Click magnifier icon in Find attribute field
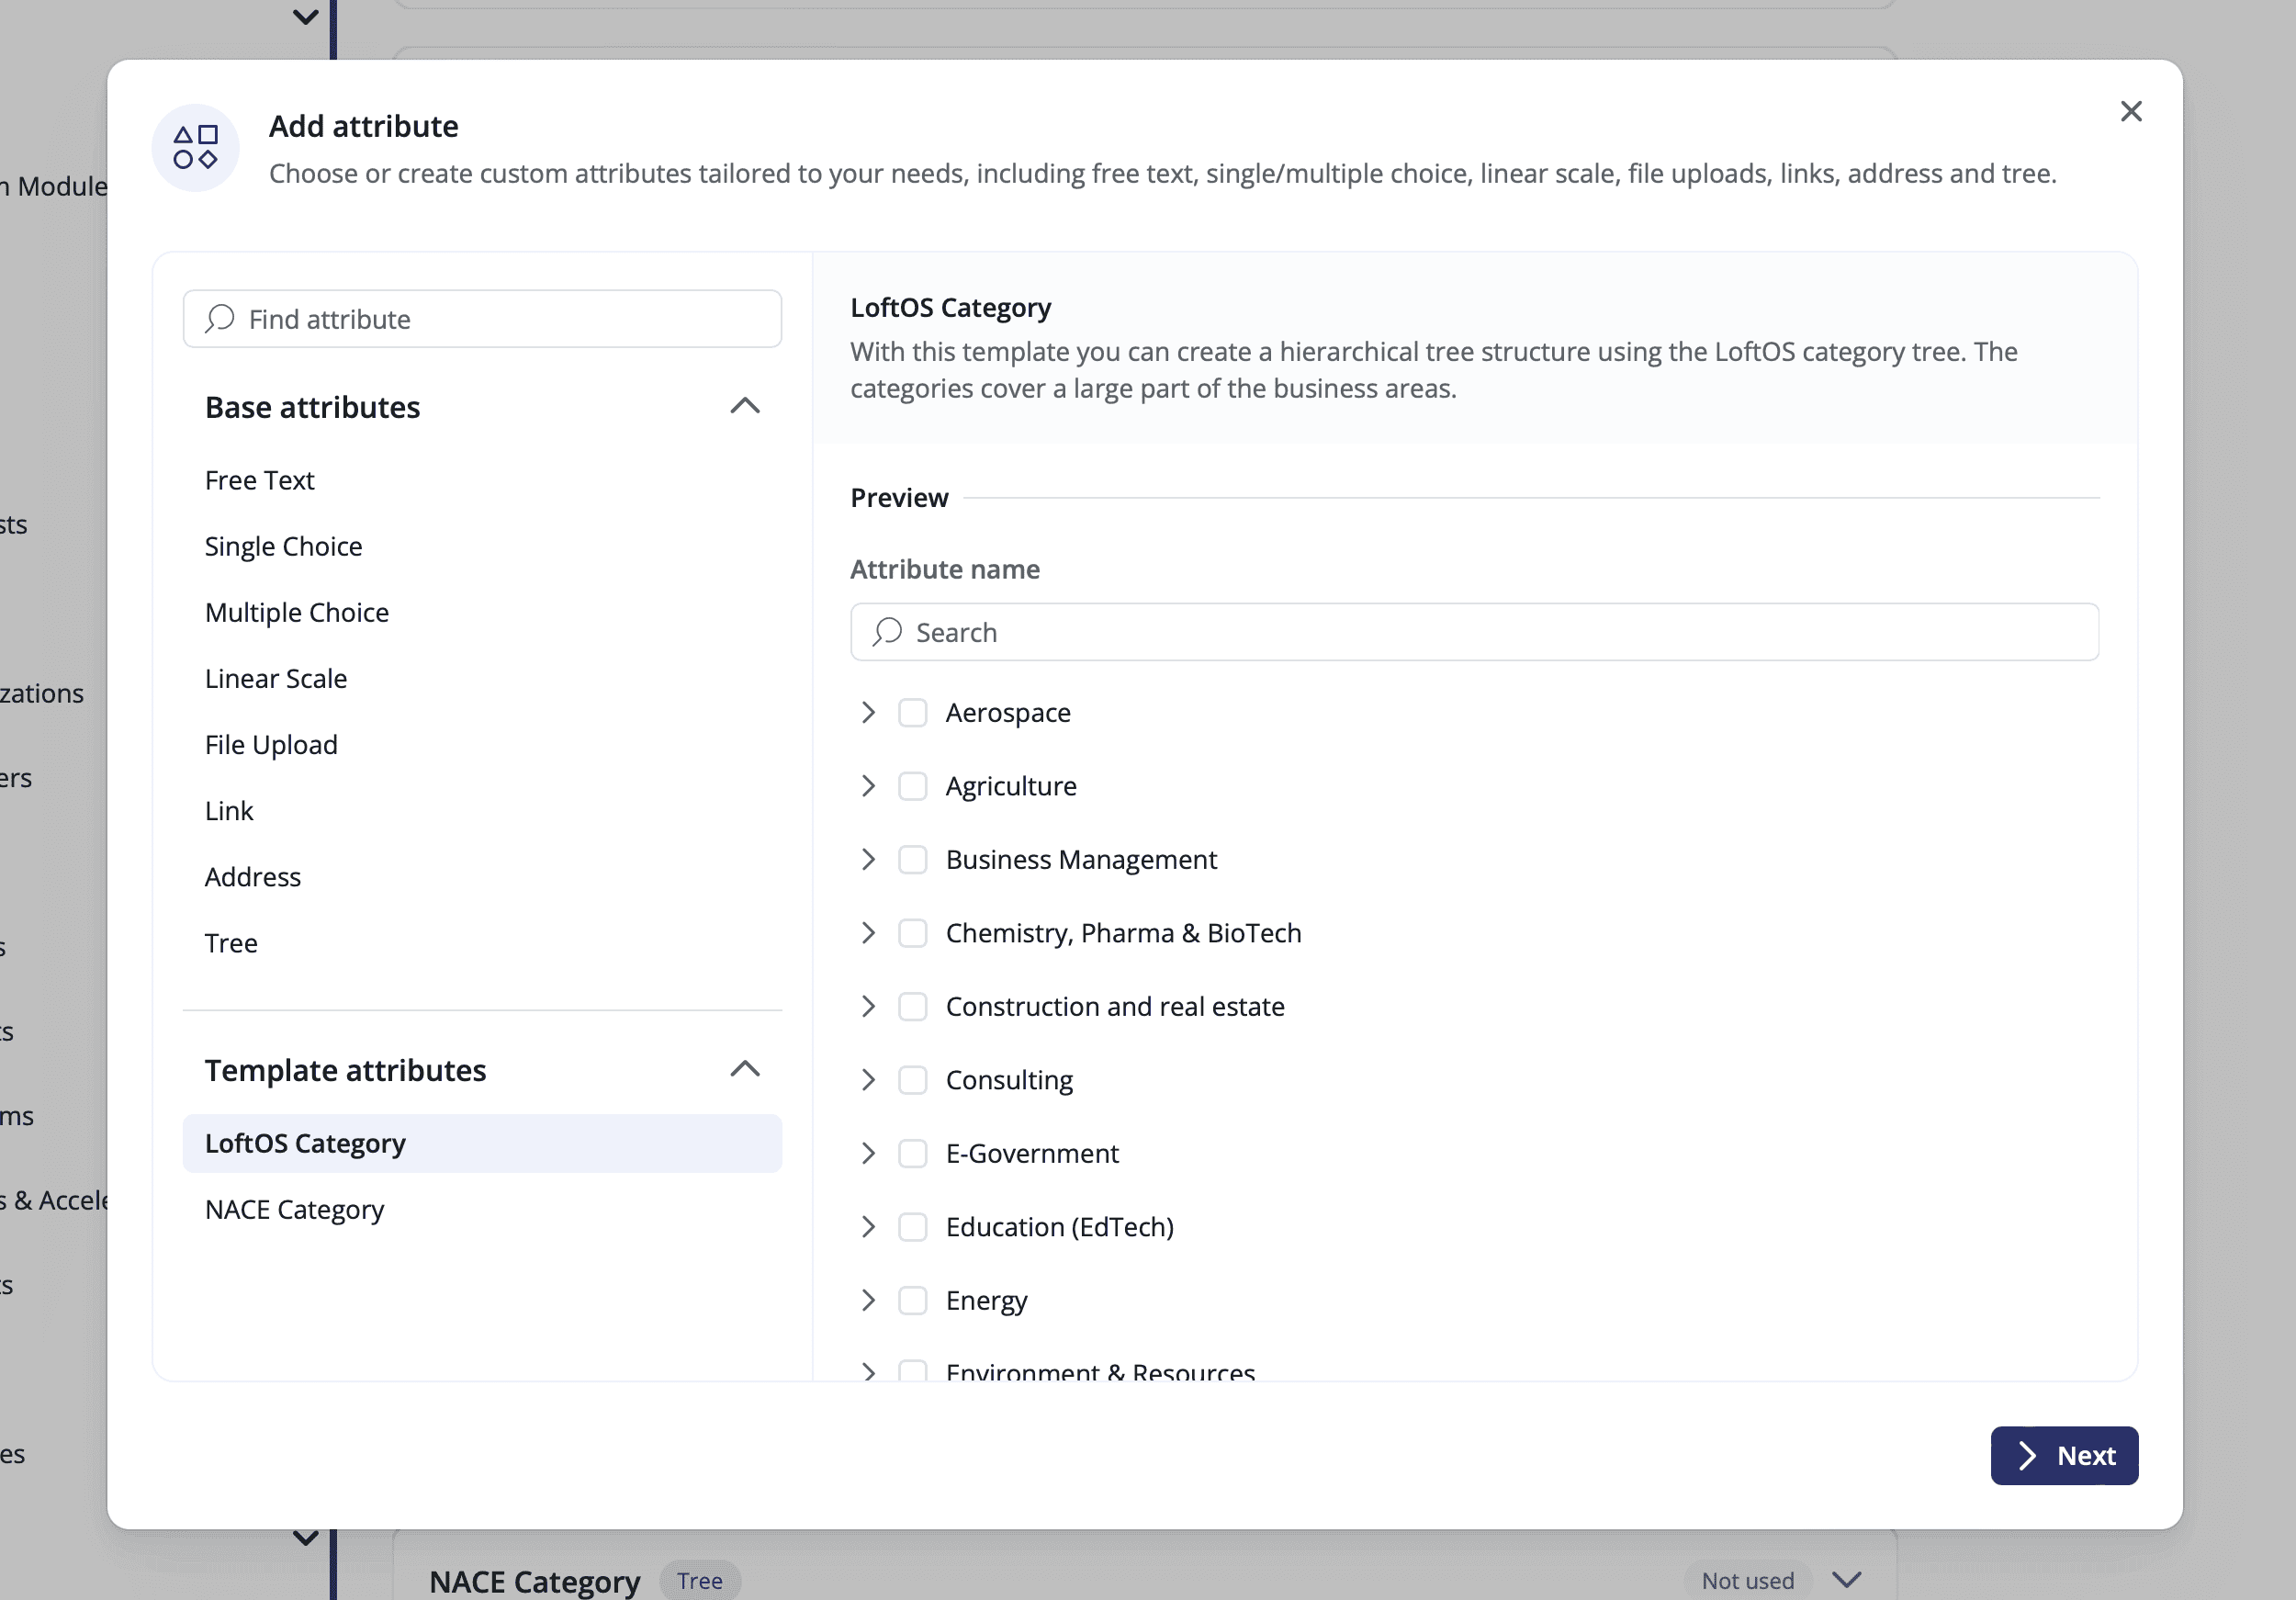2296x1600 pixels. (x=220, y=319)
